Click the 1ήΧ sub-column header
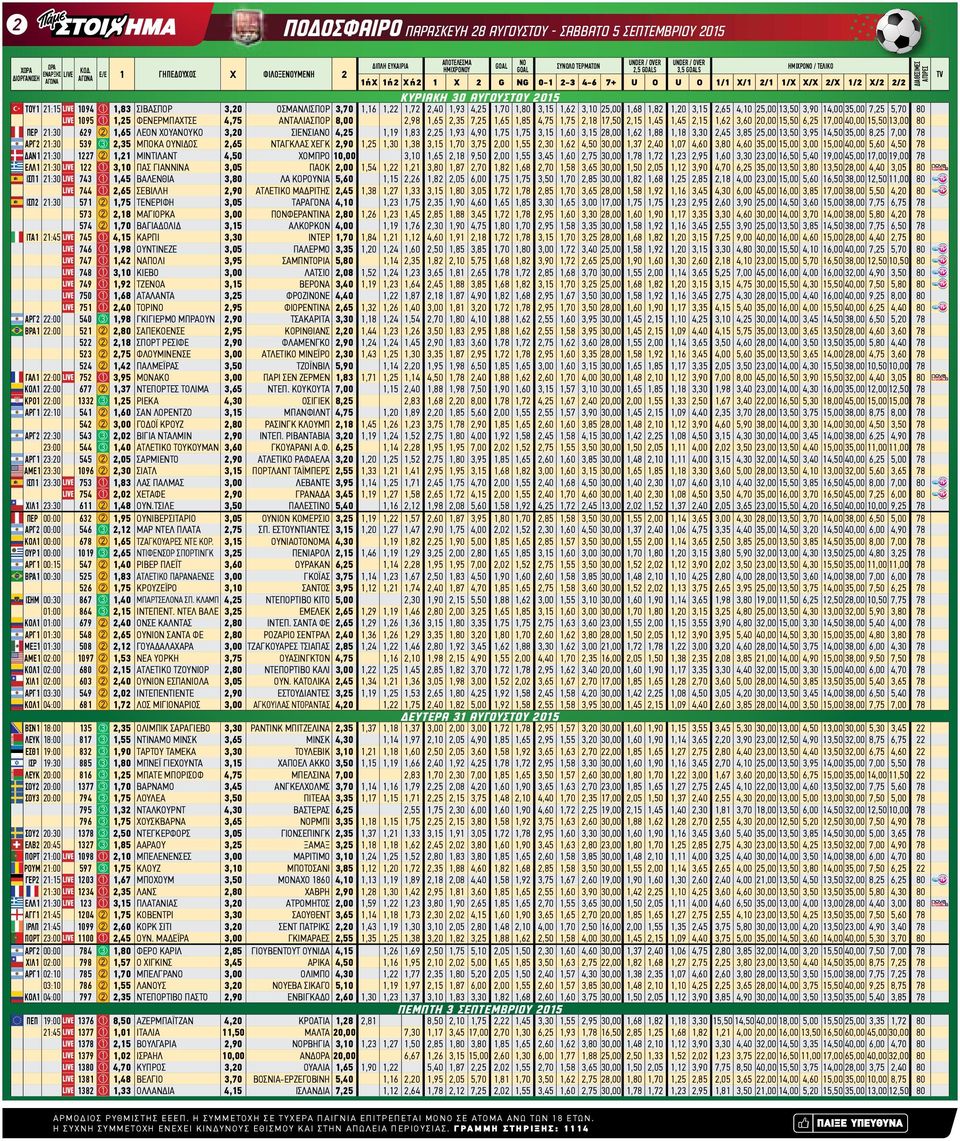This screenshot has width=960, height=1141. click(368, 82)
